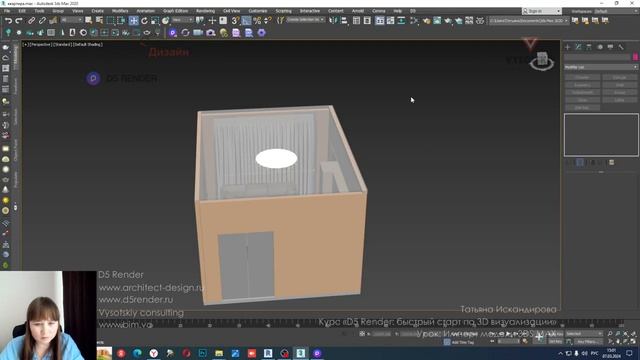
Task: Click the Redo arrow in main toolbar
Action: [19, 20]
